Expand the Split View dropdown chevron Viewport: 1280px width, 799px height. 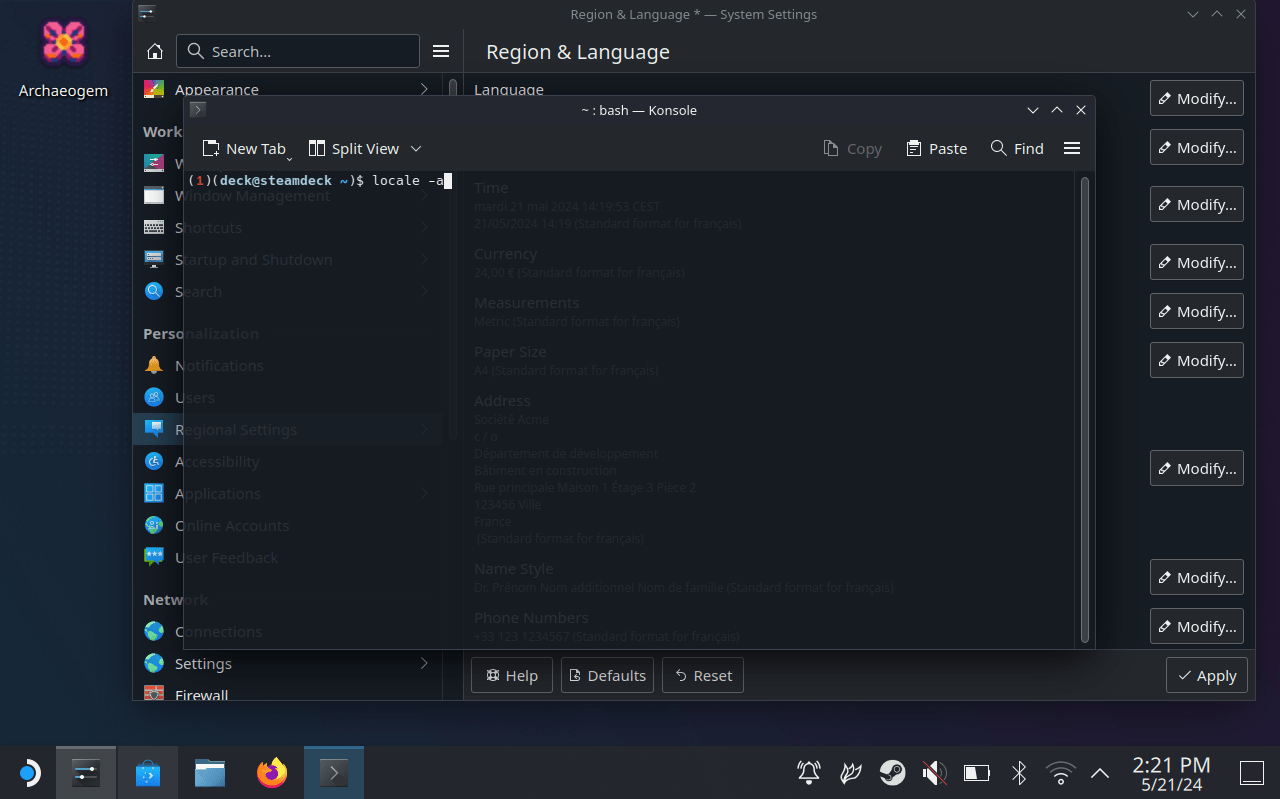[416, 148]
